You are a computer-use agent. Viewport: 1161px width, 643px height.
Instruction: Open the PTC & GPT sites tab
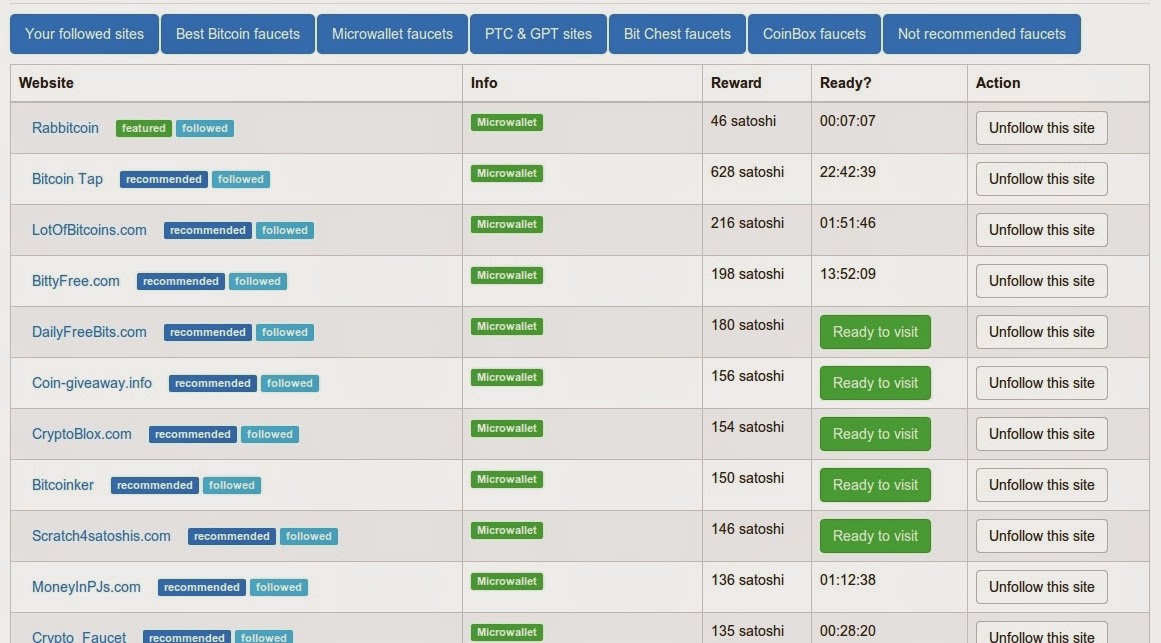point(538,34)
